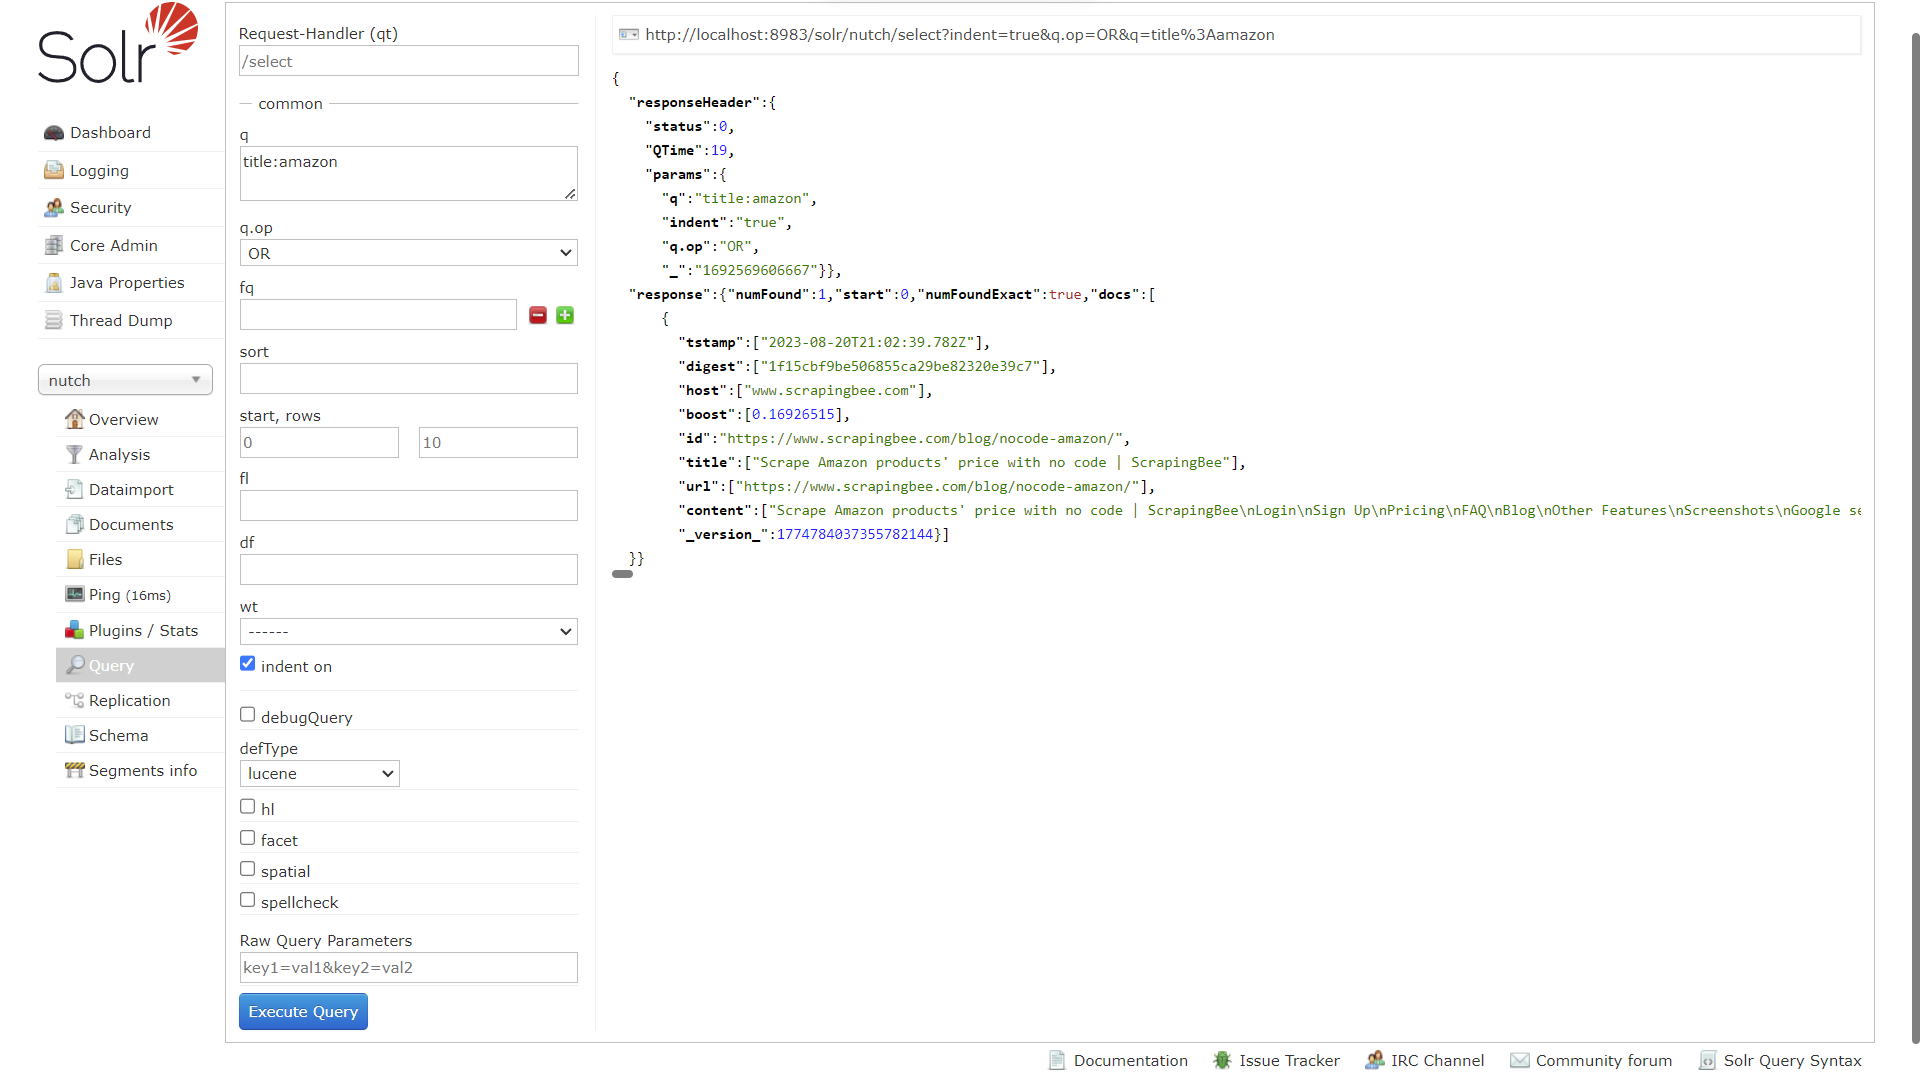
Task: Click the Dataimport icon in sidebar
Action: [x=74, y=489]
